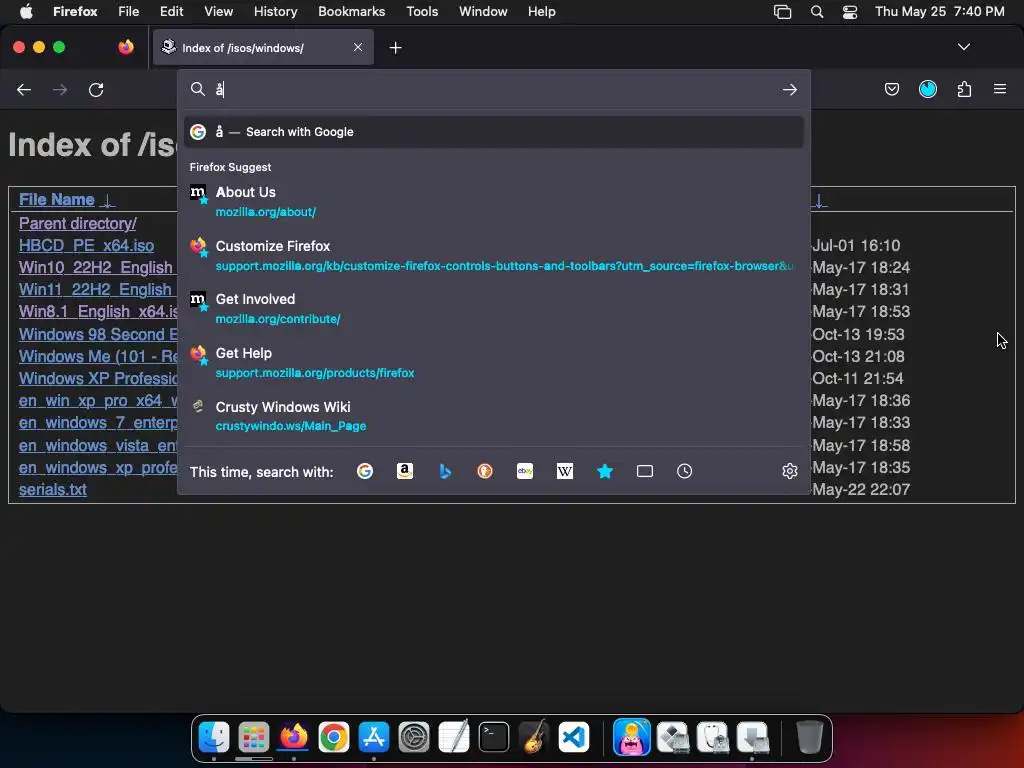Sort by File Name column header
This screenshot has height=768, width=1024.
(x=57, y=200)
